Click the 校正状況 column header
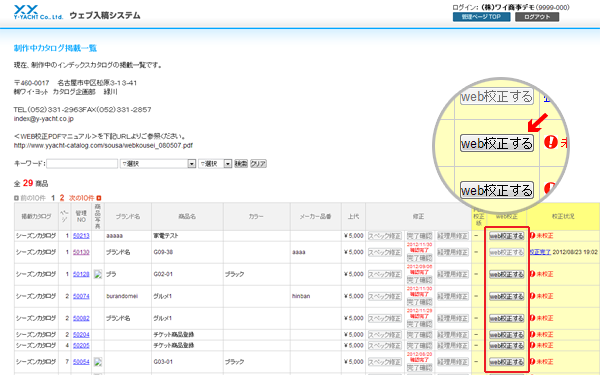 pyautogui.click(x=563, y=217)
